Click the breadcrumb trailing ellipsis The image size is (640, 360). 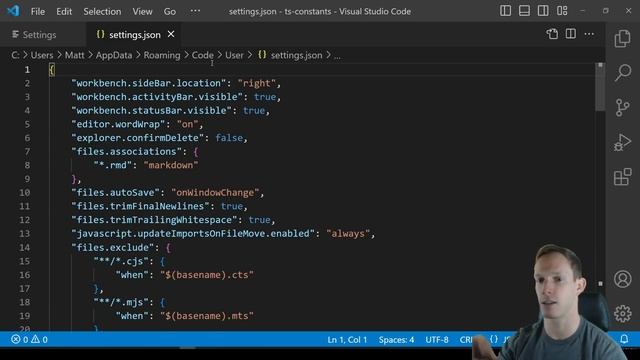(337, 56)
